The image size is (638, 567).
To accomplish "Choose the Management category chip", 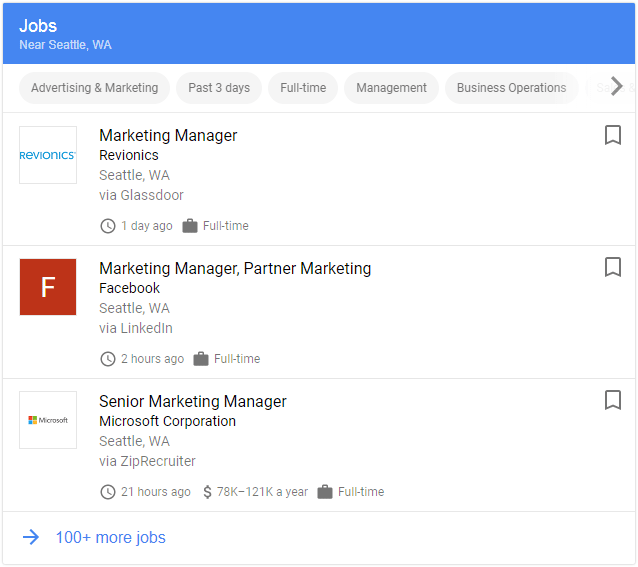I will click(391, 88).
